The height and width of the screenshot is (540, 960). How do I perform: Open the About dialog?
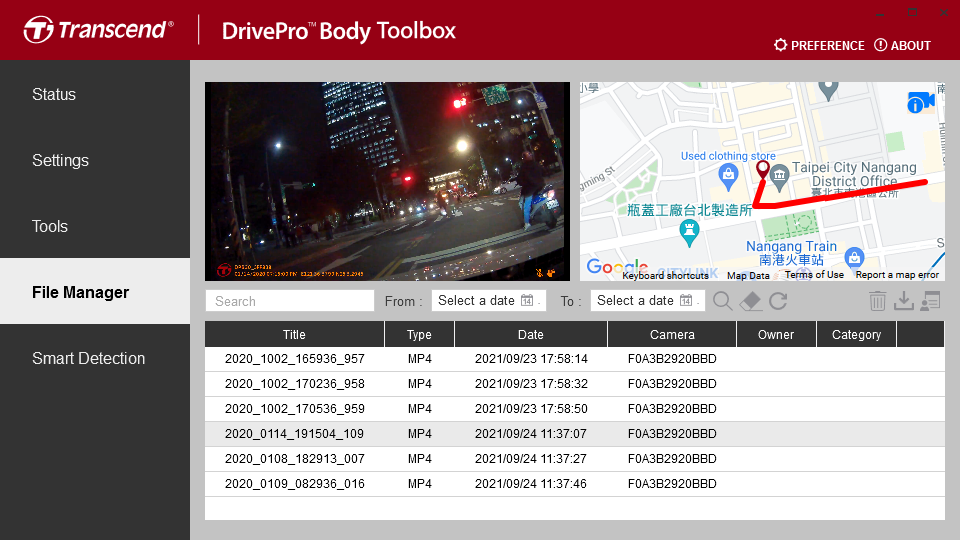pos(902,45)
